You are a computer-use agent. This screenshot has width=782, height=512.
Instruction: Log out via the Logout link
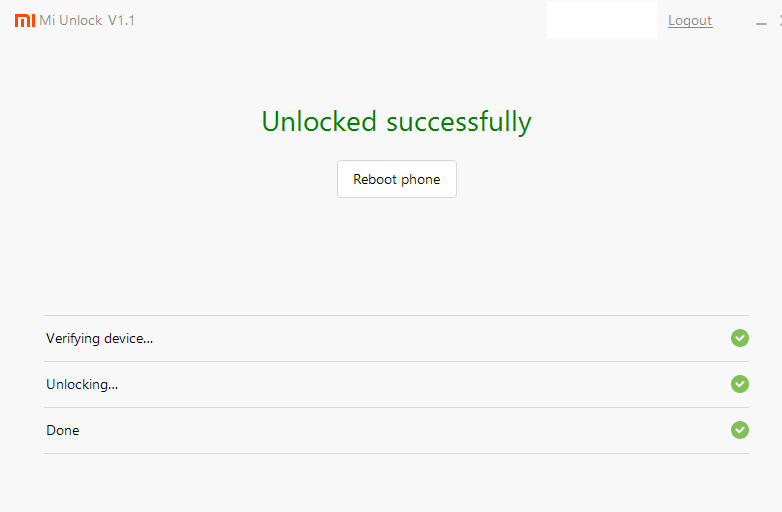(690, 20)
